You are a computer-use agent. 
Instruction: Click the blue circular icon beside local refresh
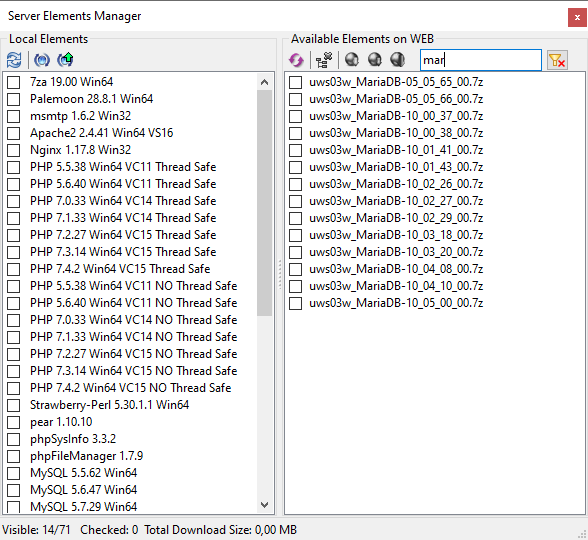[x=42, y=60]
